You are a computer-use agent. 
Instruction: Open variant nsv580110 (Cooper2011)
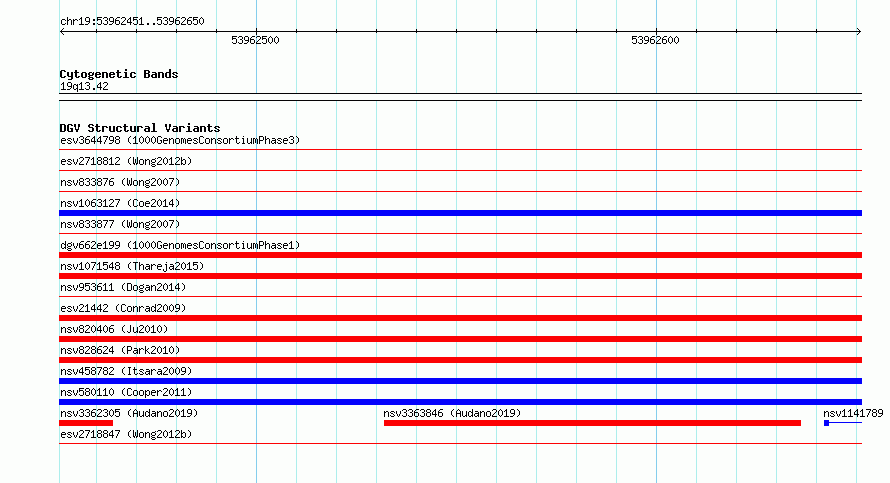(126, 392)
